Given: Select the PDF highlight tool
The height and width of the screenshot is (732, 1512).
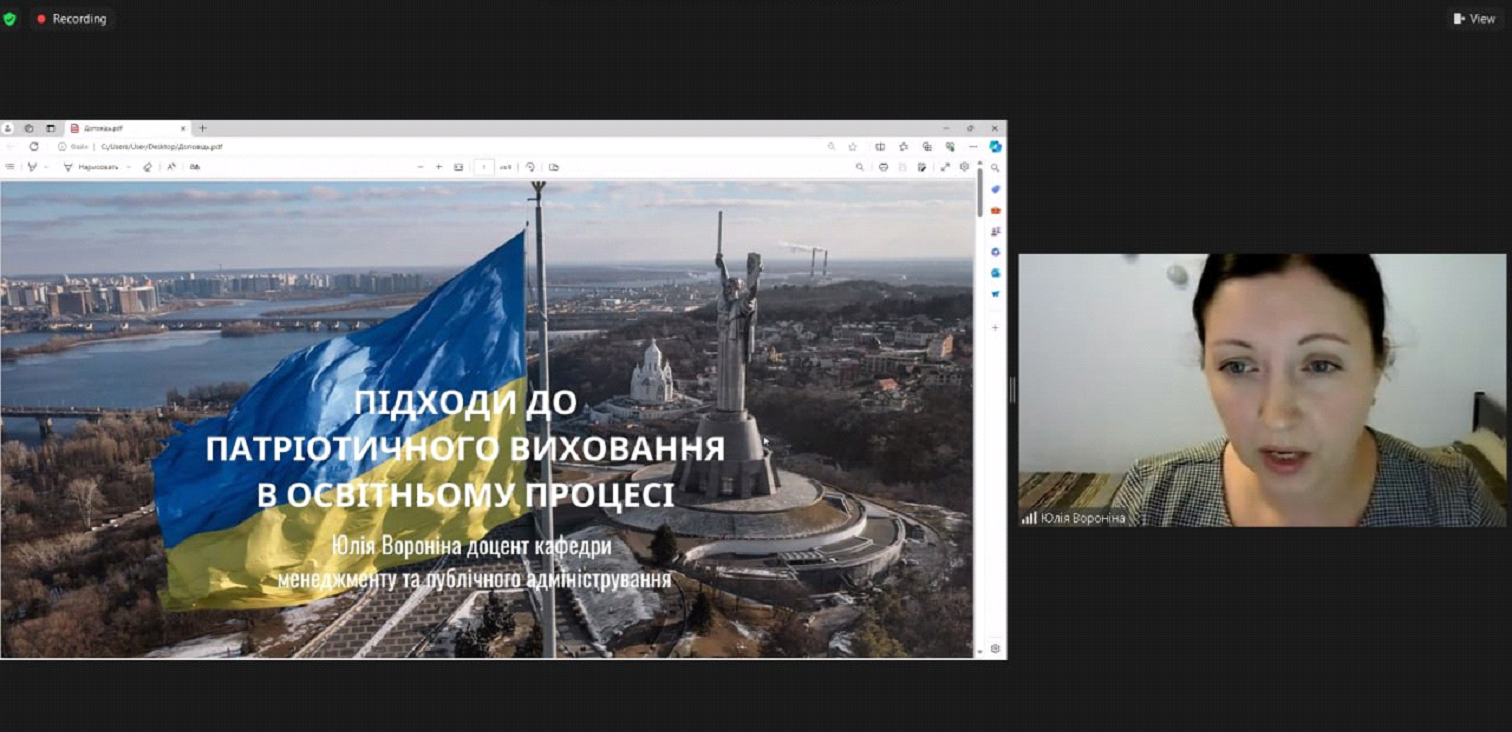Looking at the screenshot, I should click(32, 167).
